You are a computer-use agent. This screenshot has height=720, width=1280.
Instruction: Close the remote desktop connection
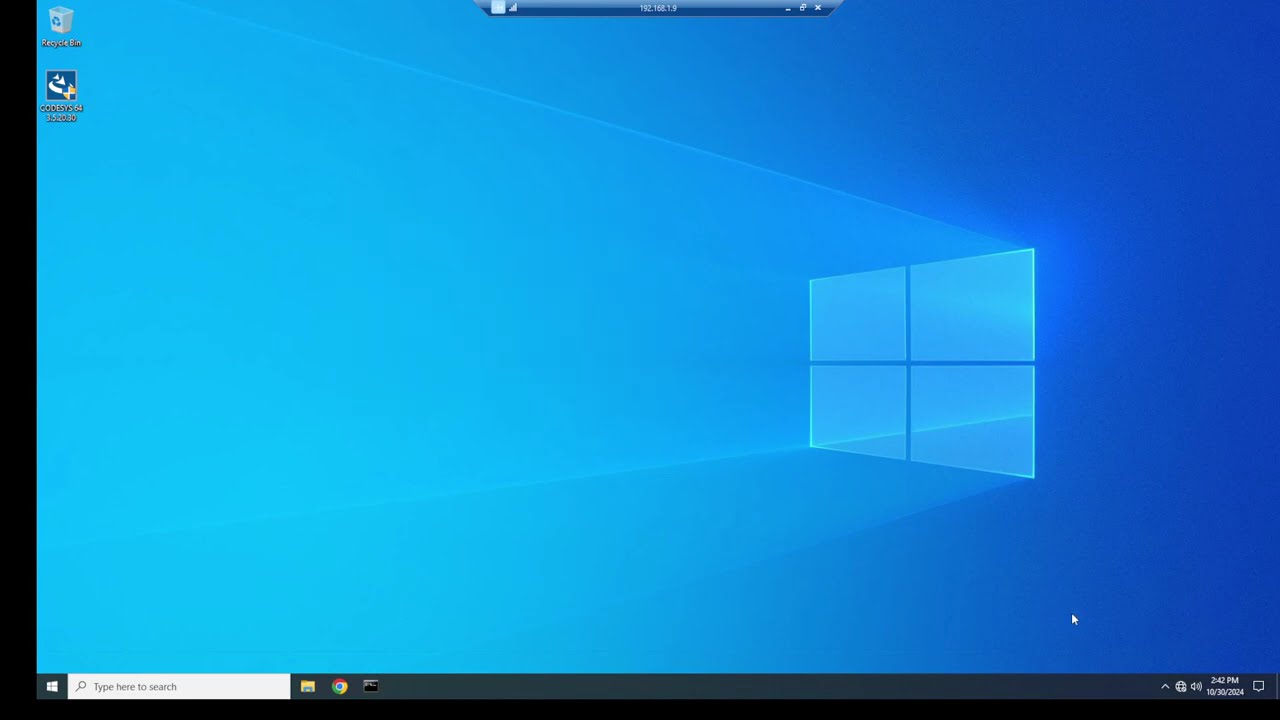tap(817, 8)
